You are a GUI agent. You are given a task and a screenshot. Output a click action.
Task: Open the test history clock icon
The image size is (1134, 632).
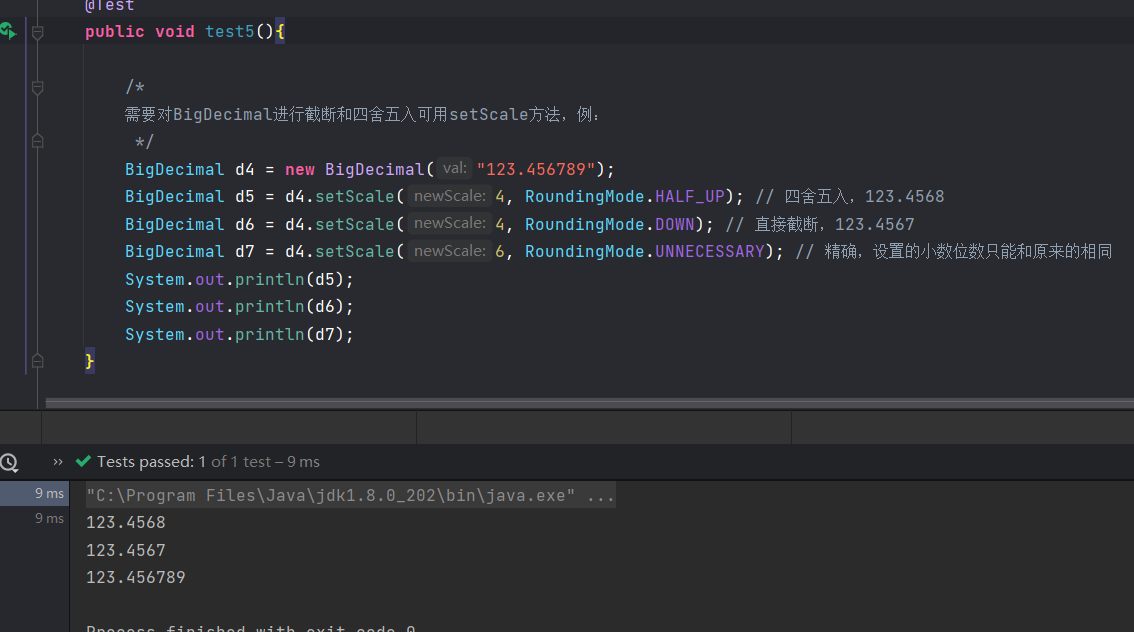point(9,463)
